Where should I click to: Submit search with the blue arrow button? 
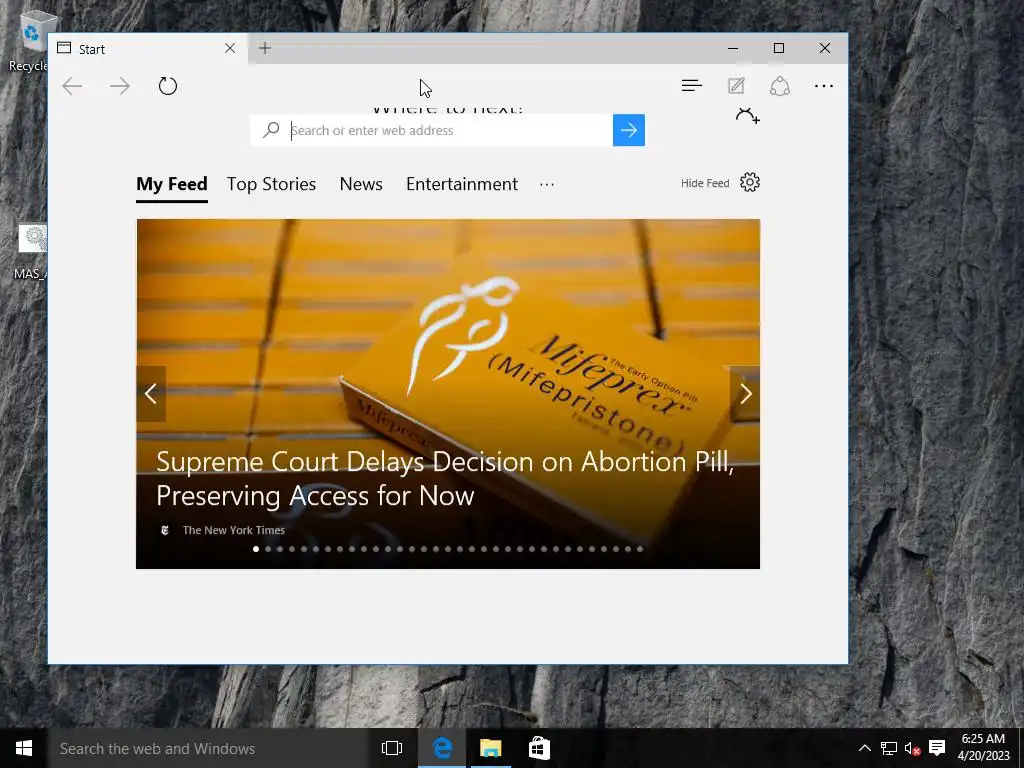tap(629, 130)
